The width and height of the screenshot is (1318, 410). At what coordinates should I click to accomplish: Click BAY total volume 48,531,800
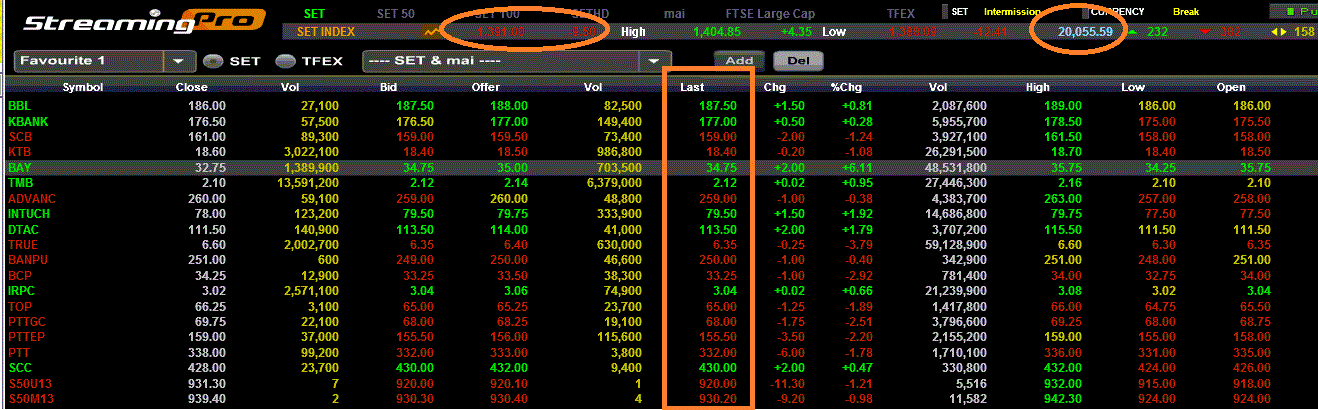click(x=954, y=168)
